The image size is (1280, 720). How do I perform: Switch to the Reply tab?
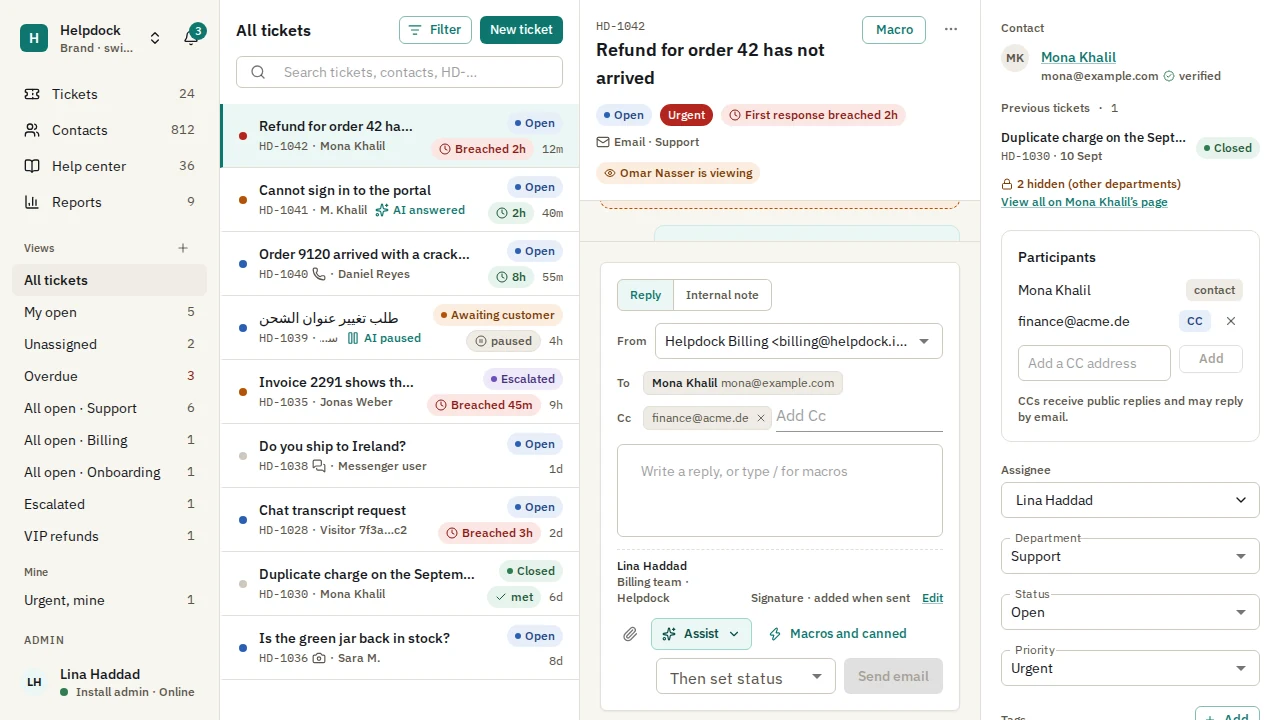point(645,295)
